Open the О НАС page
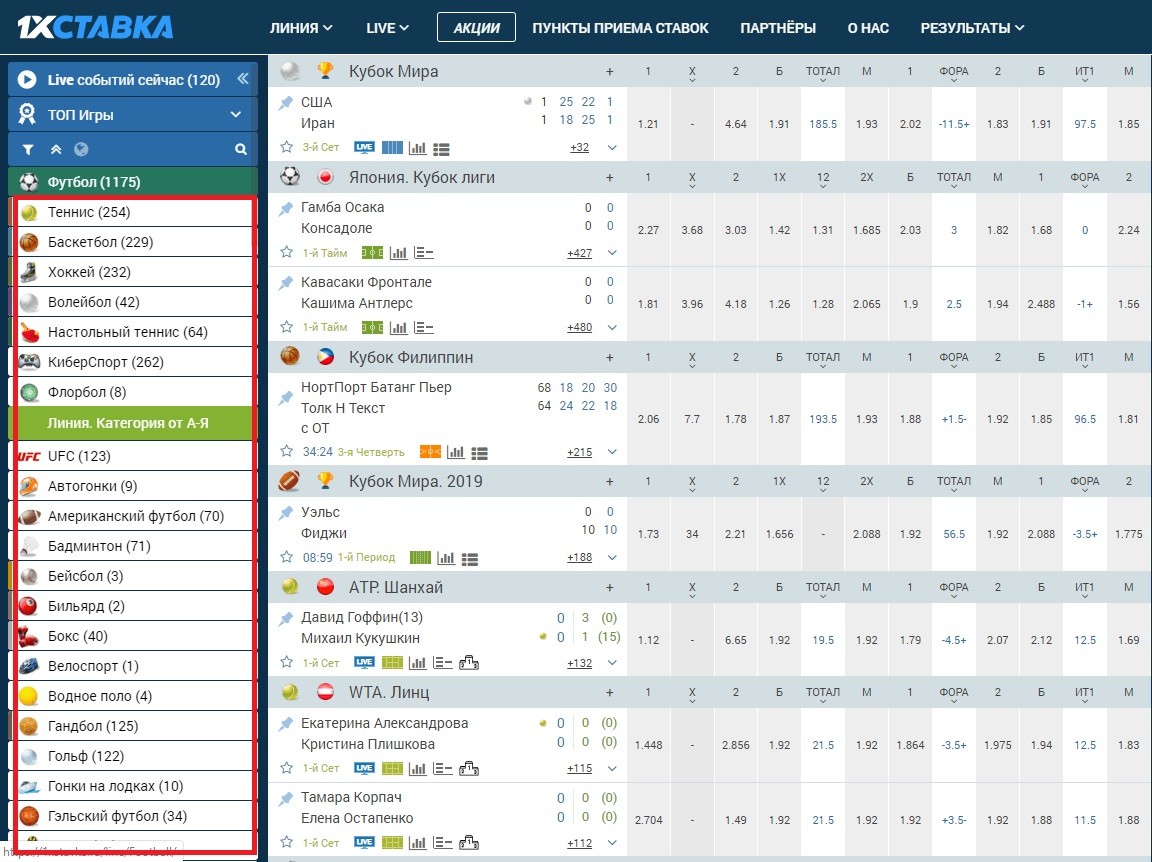1152x862 pixels. coord(868,28)
